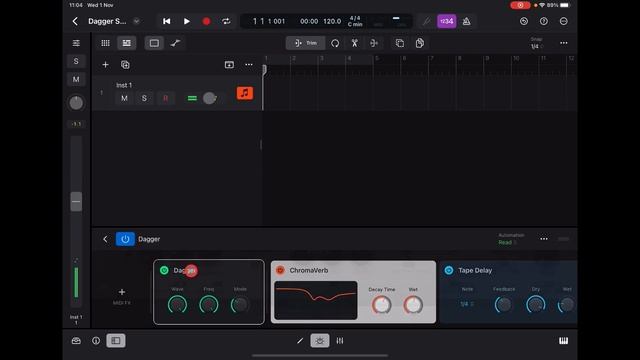
Task: Move the channel strip volume fader
Action: pos(76,202)
